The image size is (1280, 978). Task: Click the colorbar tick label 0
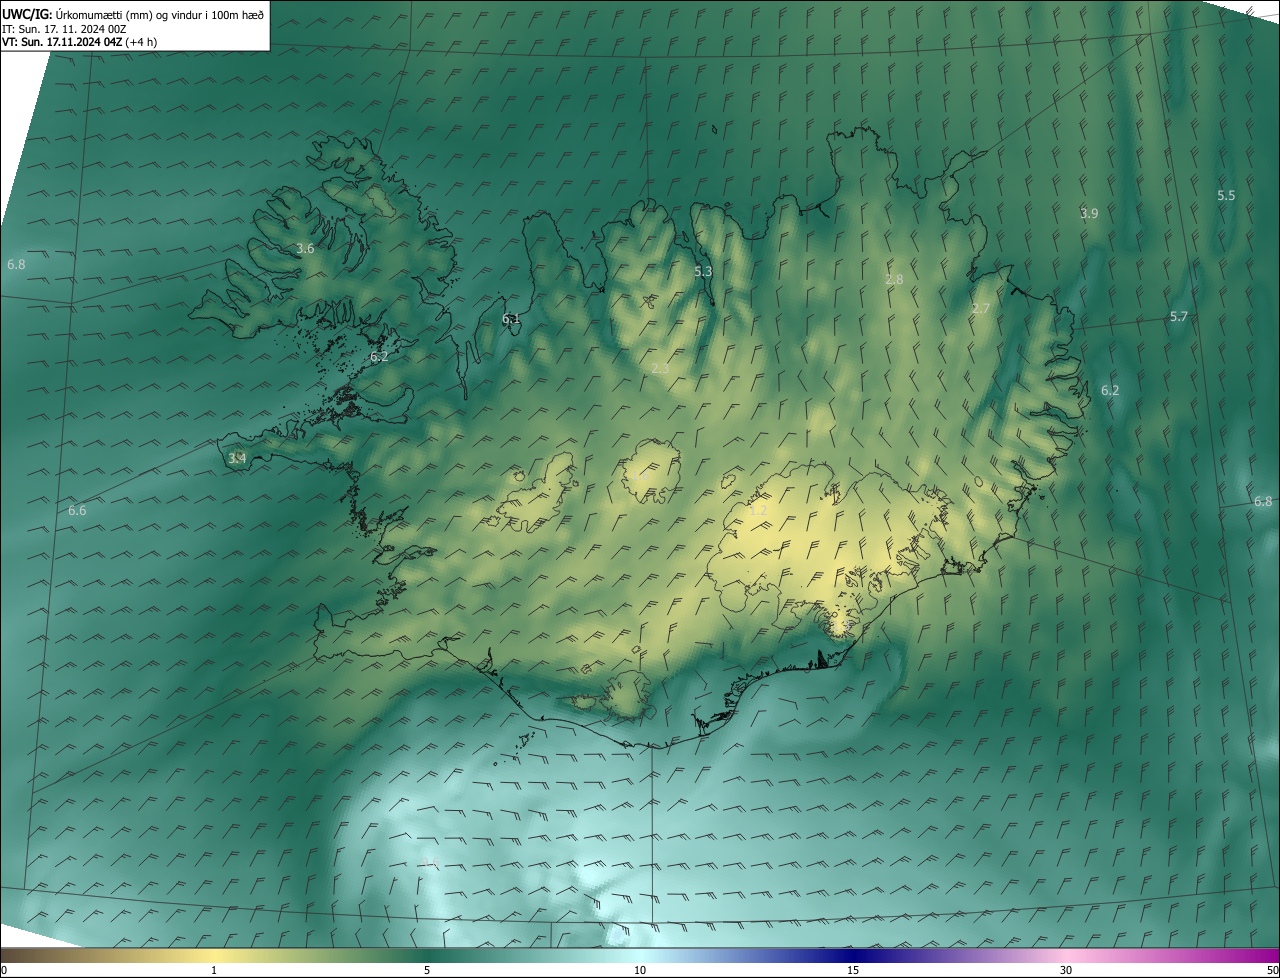(4, 970)
